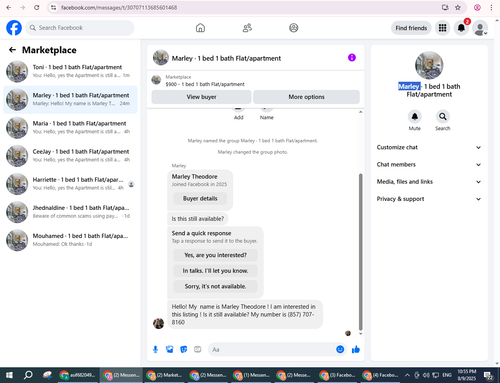Choose a sticker icon in composer
This screenshot has height=383, width=500.
[184, 349]
